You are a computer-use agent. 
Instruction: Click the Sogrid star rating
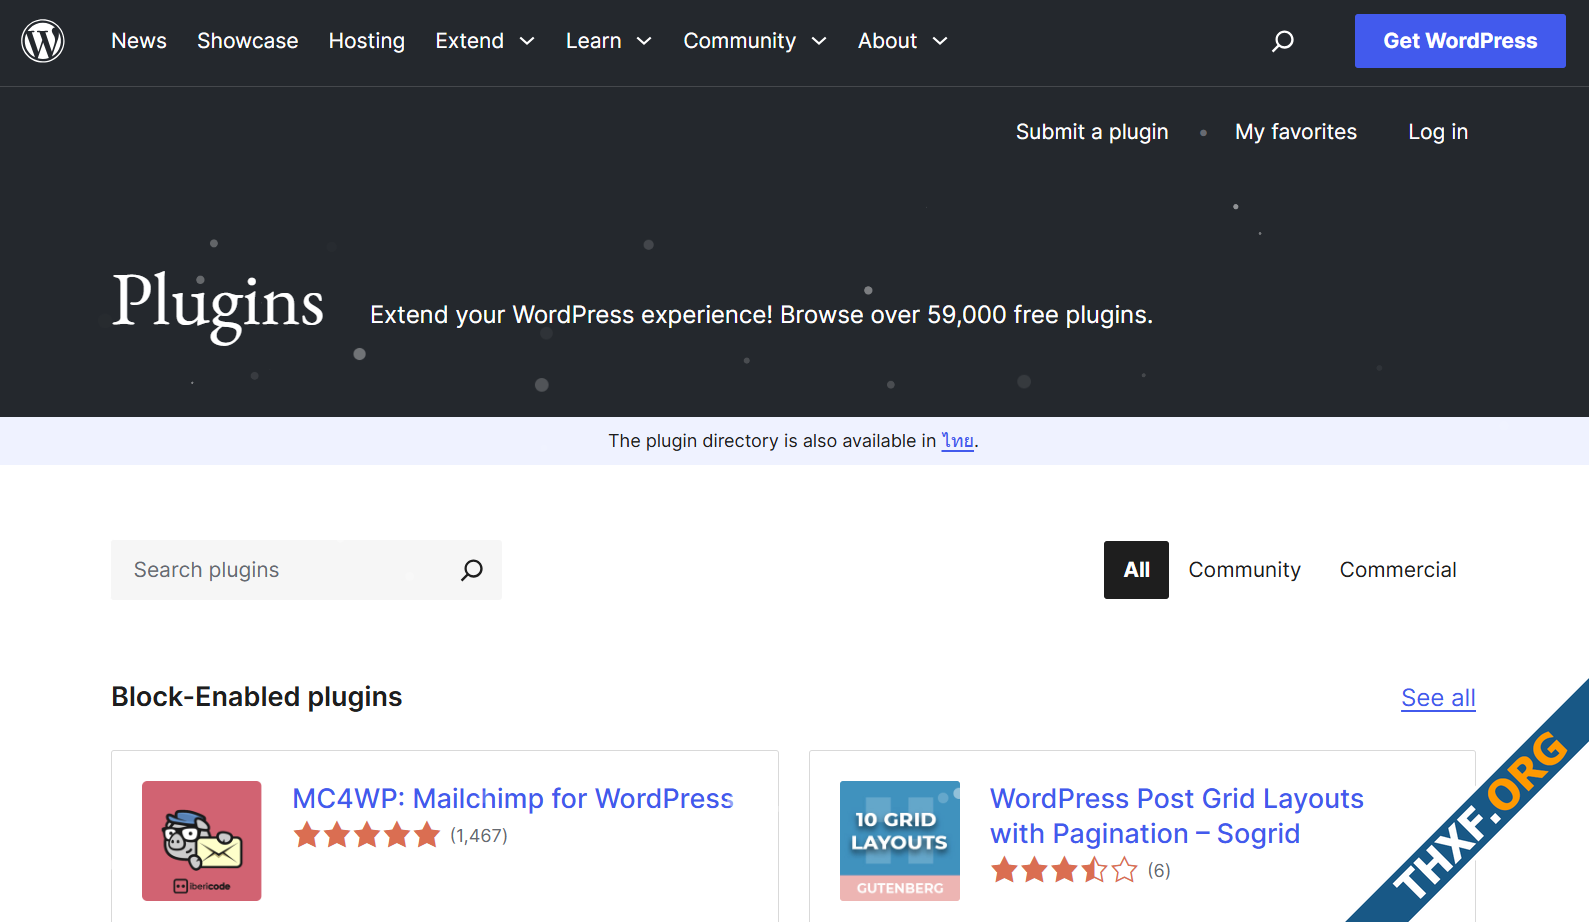coord(1065,870)
